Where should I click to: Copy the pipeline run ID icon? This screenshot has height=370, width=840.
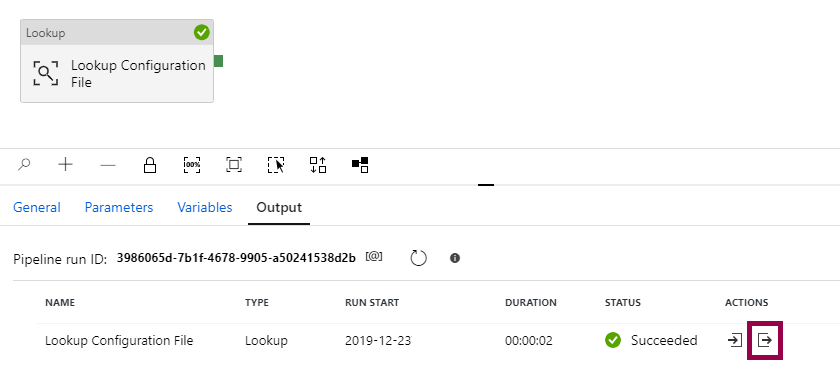tap(374, 257)
